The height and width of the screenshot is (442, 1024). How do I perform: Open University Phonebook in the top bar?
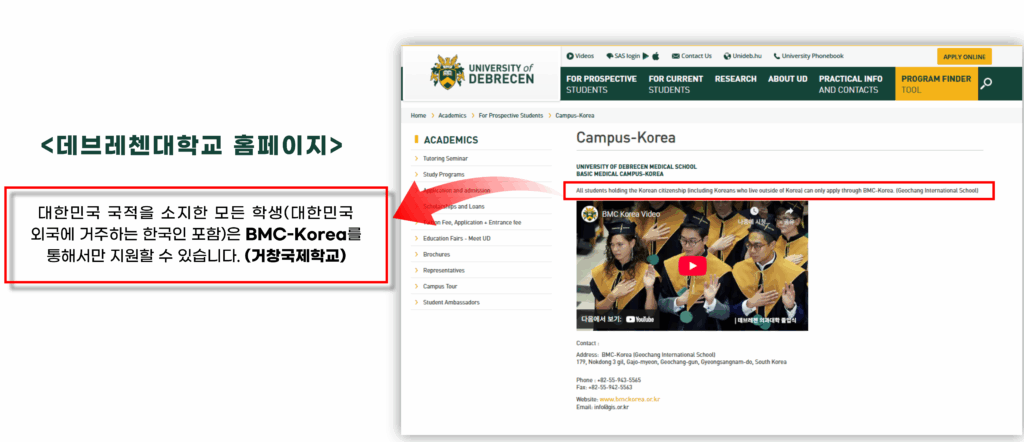(812, 56)
